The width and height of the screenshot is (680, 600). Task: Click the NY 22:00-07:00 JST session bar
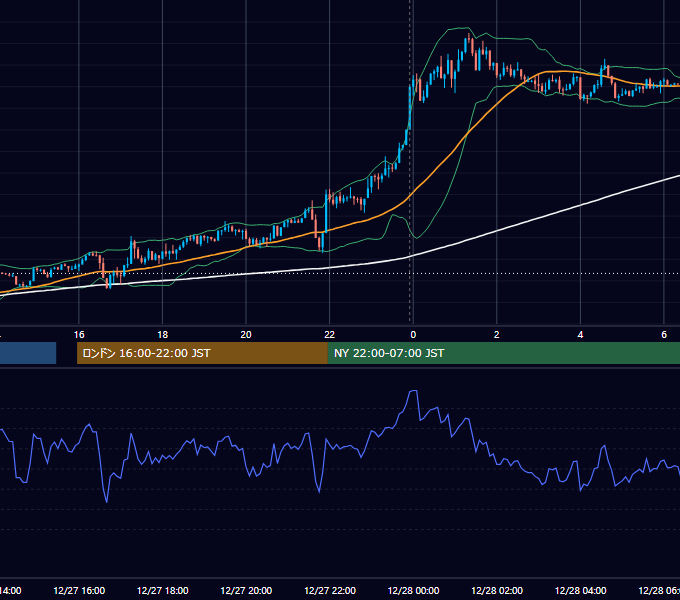[x=503, y=353]
